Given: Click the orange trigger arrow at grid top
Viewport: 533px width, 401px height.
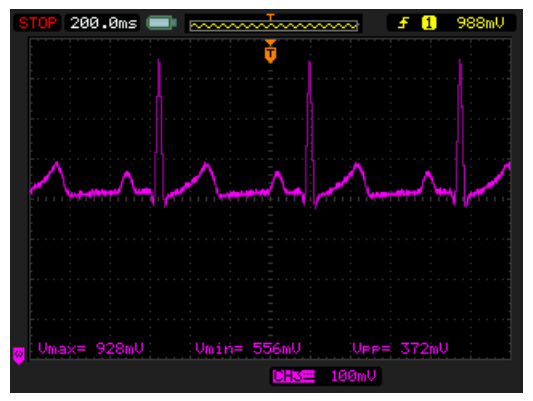Looking at the screenshot, I should pos(270,42).
